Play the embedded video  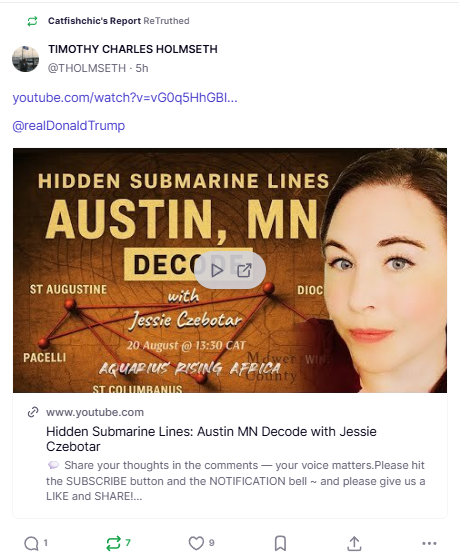pos(216,270)
